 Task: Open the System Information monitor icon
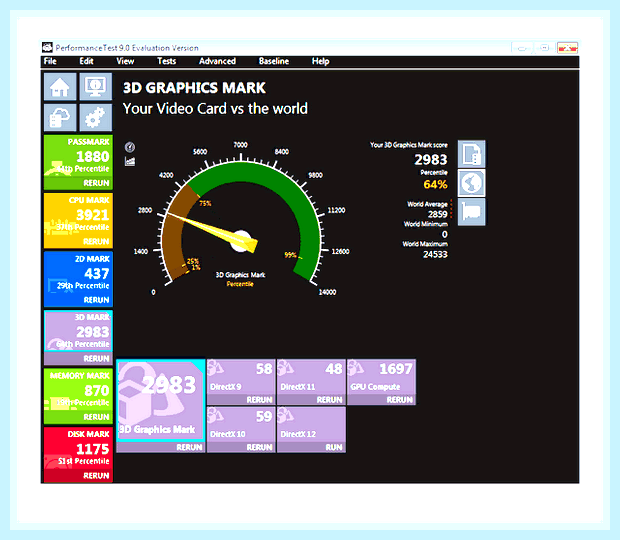[96, 87]
